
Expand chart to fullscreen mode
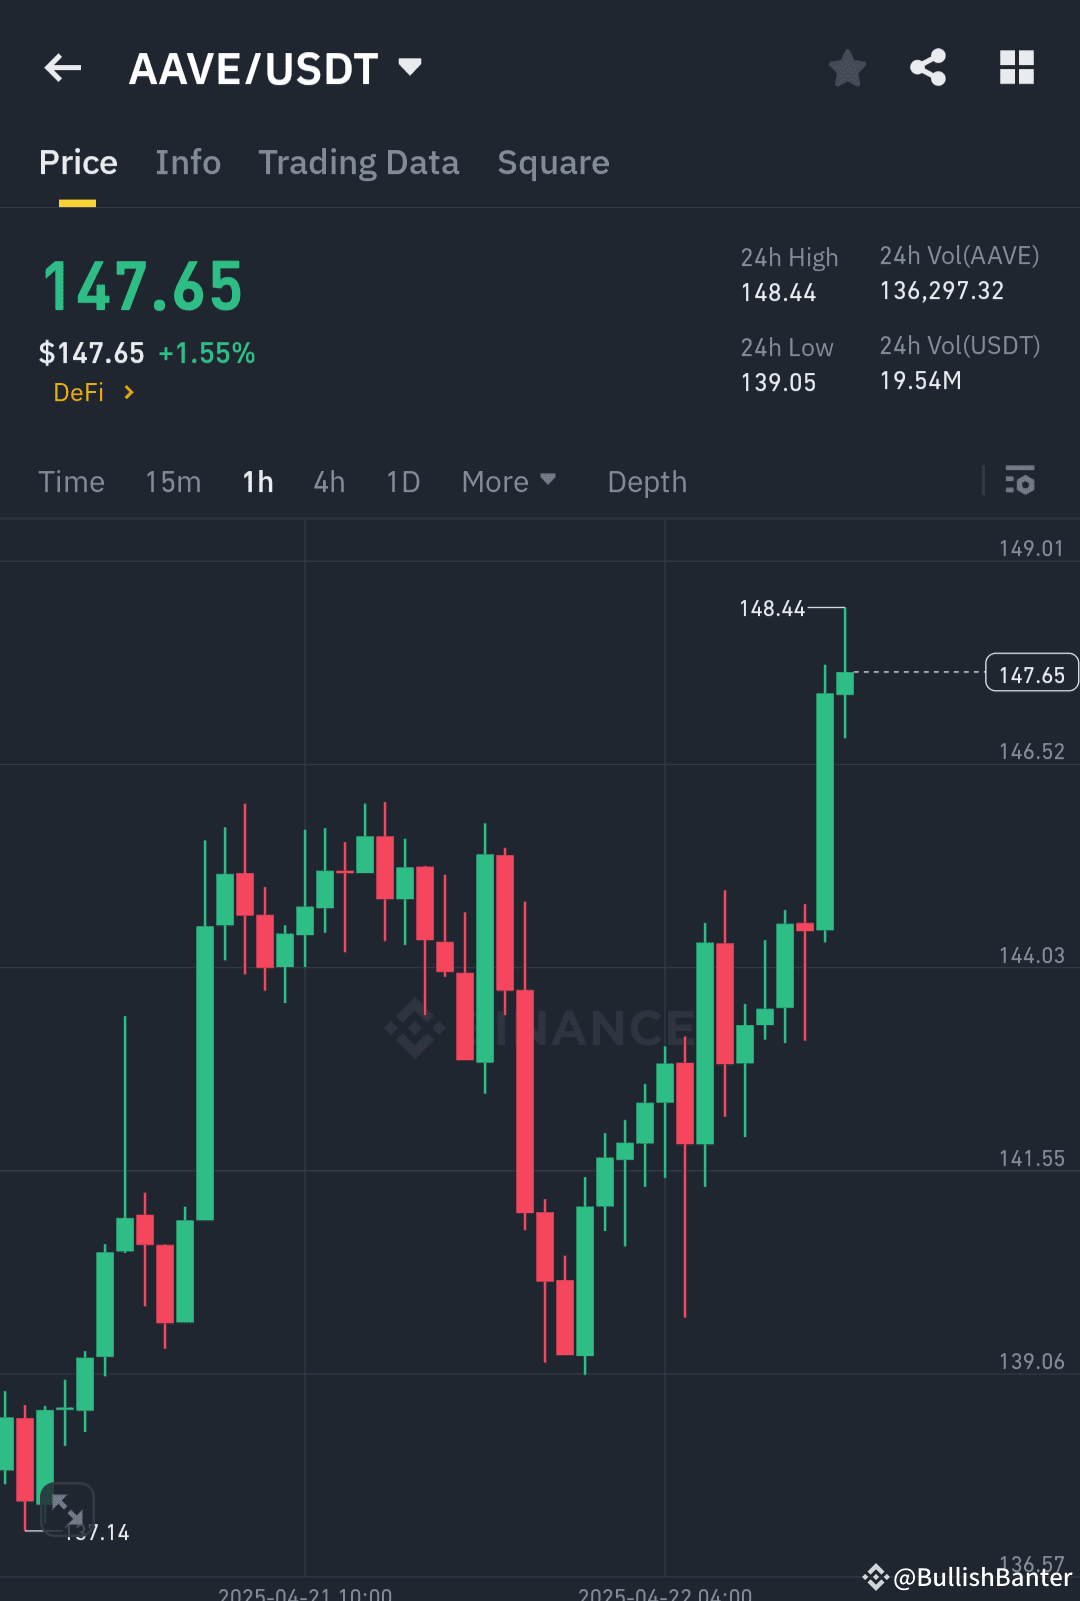point(66,1510)
